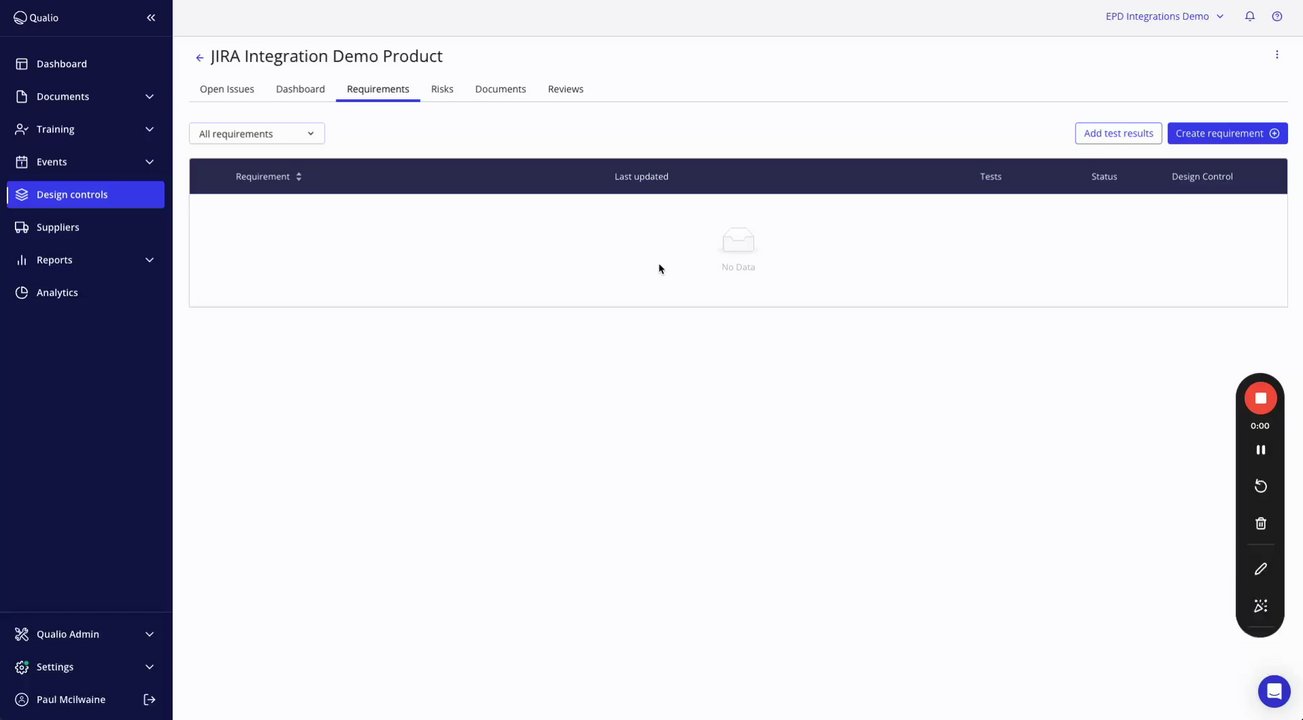Open the three-dot more options menu
This screenshot has height=720, width=1303.
click(x=1277, y=55)
